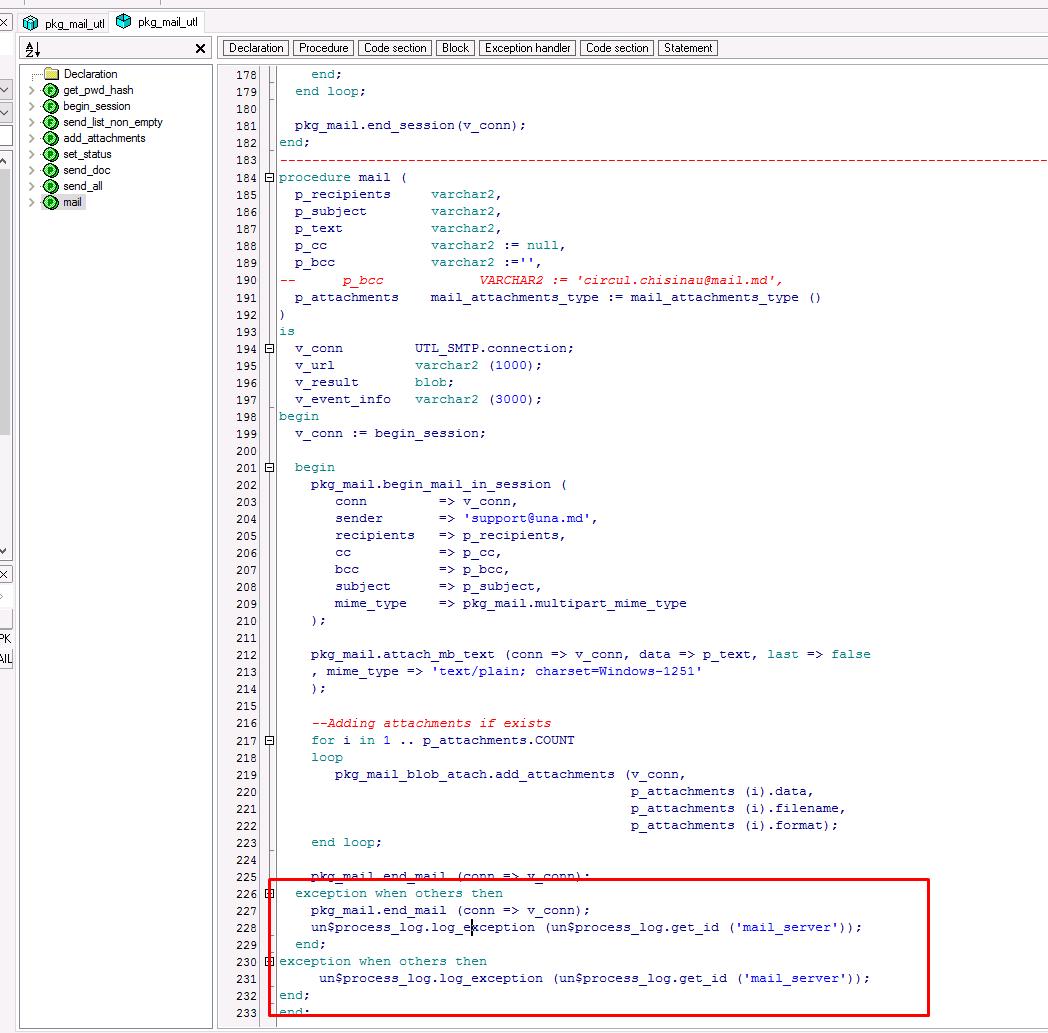Click the sort alphabetically icon
The image size is (1048, 1033).
pyautogui.click(x=33, y=49)
